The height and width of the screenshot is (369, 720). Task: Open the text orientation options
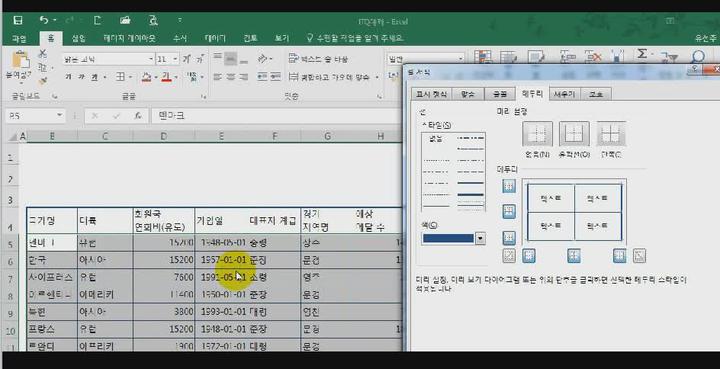click(265, 59)
